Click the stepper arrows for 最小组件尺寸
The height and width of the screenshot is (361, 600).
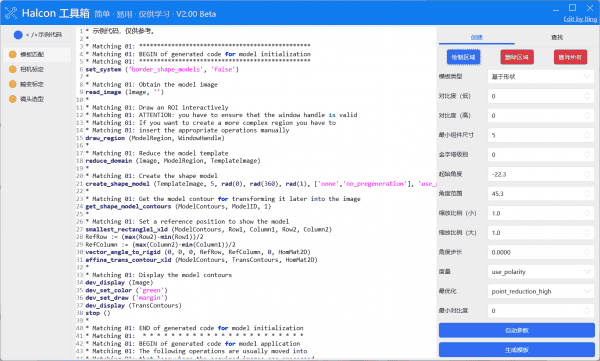point(587,135)
